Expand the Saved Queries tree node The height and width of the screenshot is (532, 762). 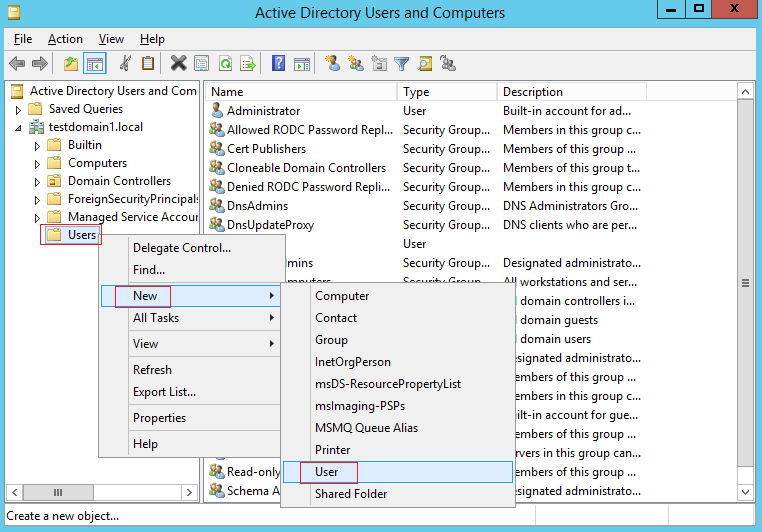tap(18, 109)
